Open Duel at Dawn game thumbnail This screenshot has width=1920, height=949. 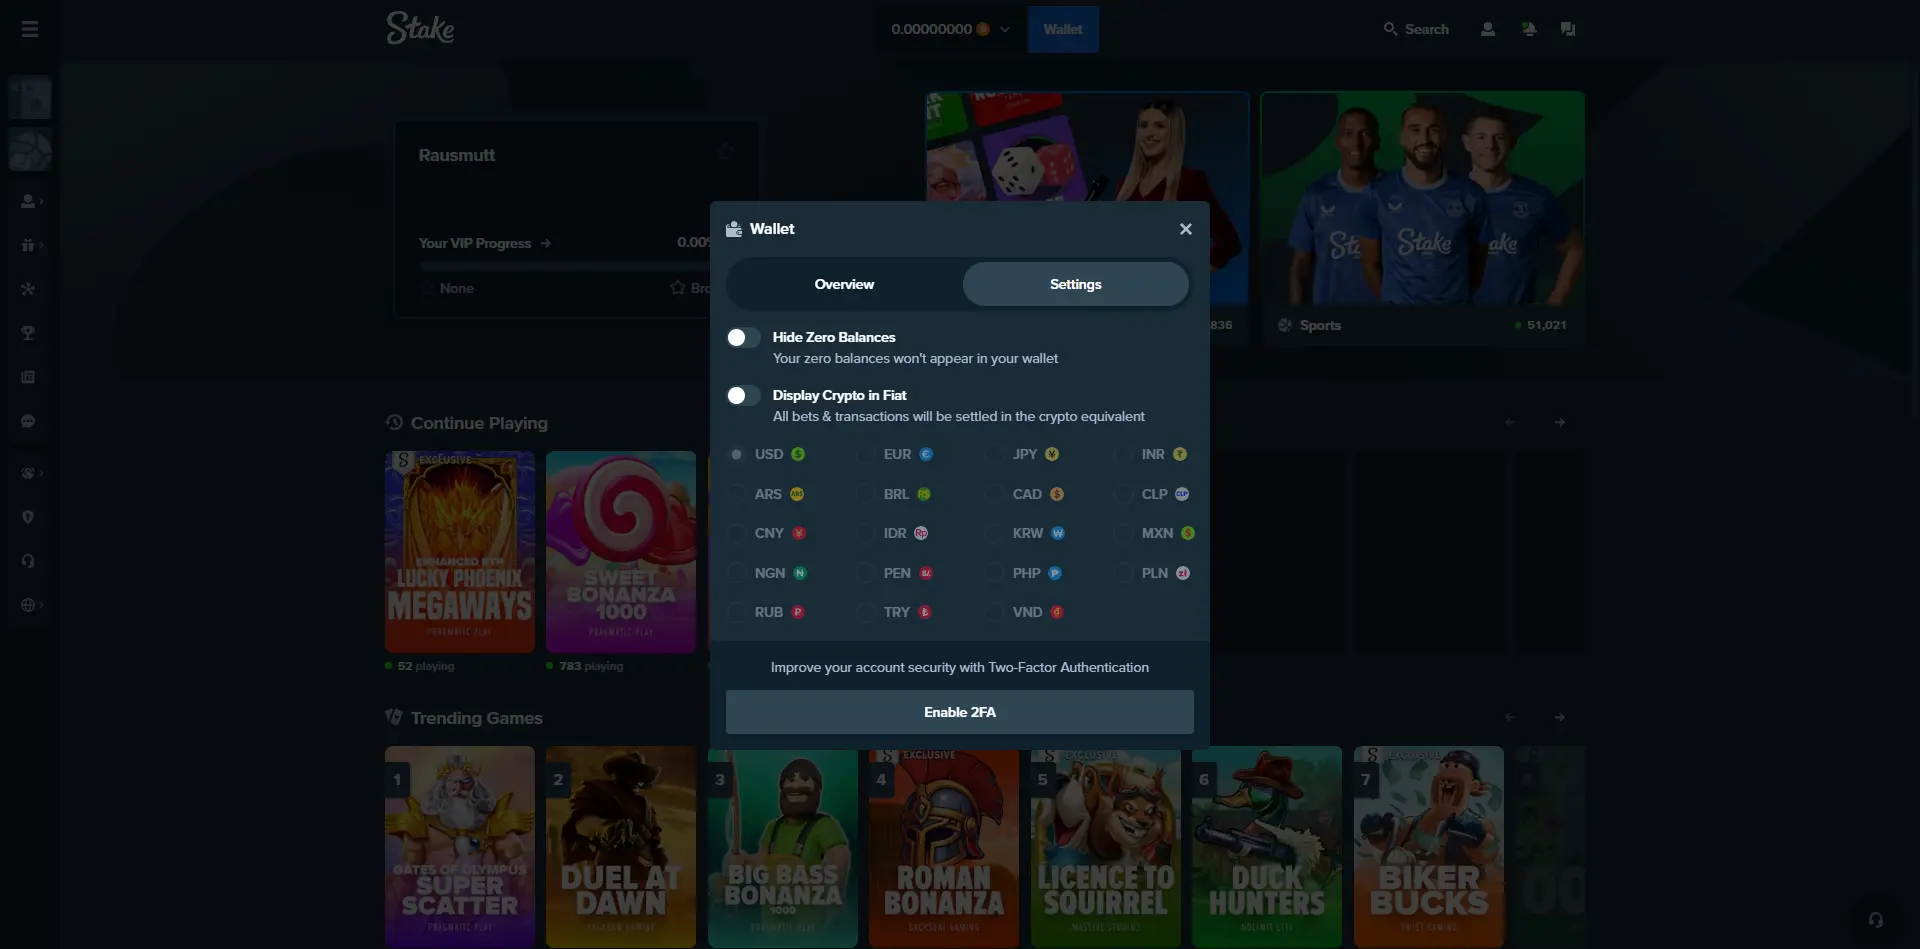click(x=621, y=846)
